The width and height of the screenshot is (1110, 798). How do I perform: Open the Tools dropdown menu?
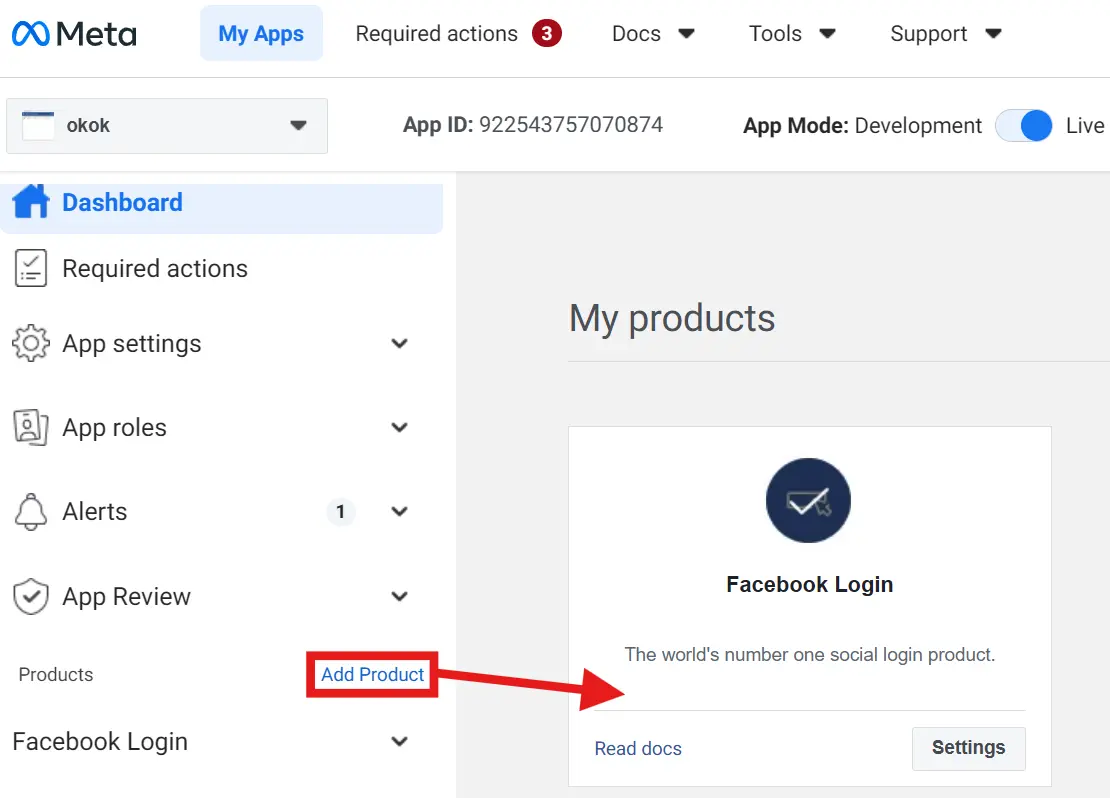coord(792,33)
